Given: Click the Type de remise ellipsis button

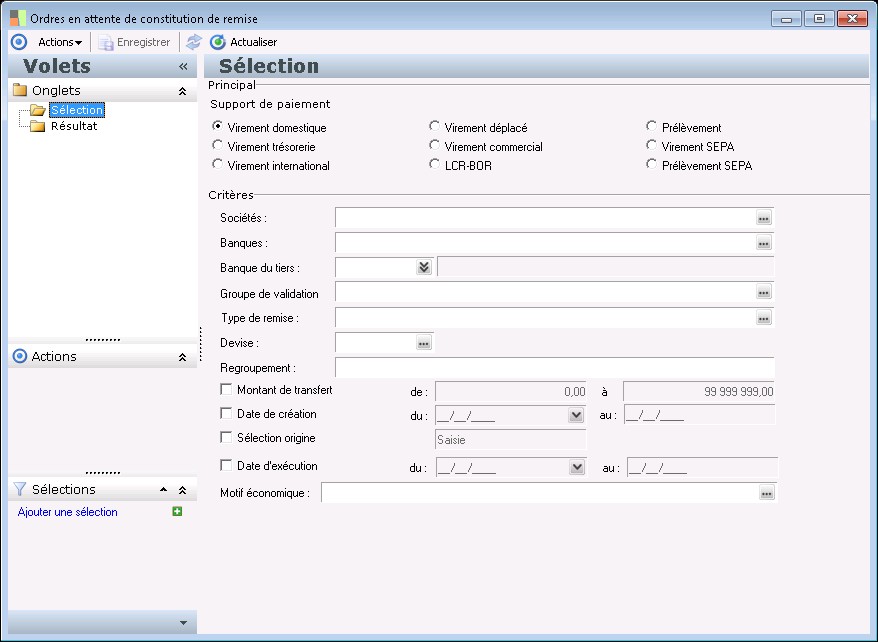Looking at the screenshot, I should (763, 318).
